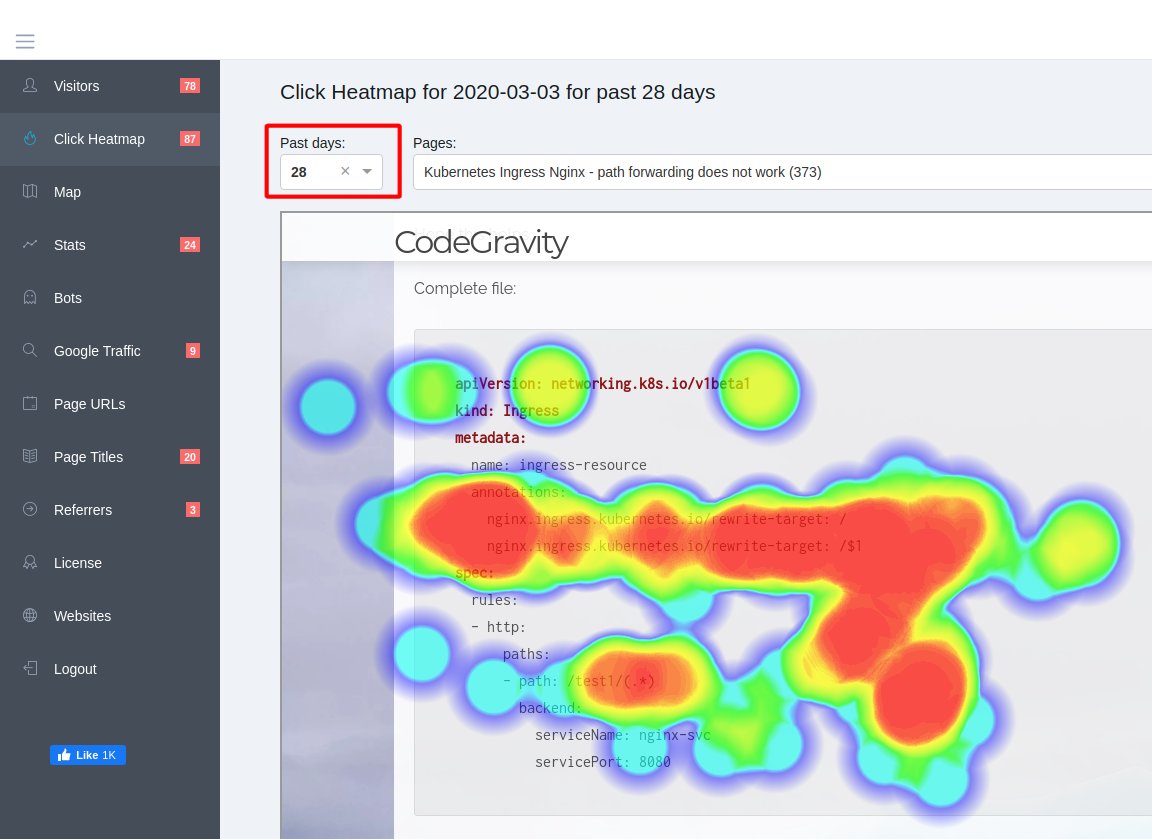Click the '- http:' code line
Screen dimensions: 1152x839
498,627
